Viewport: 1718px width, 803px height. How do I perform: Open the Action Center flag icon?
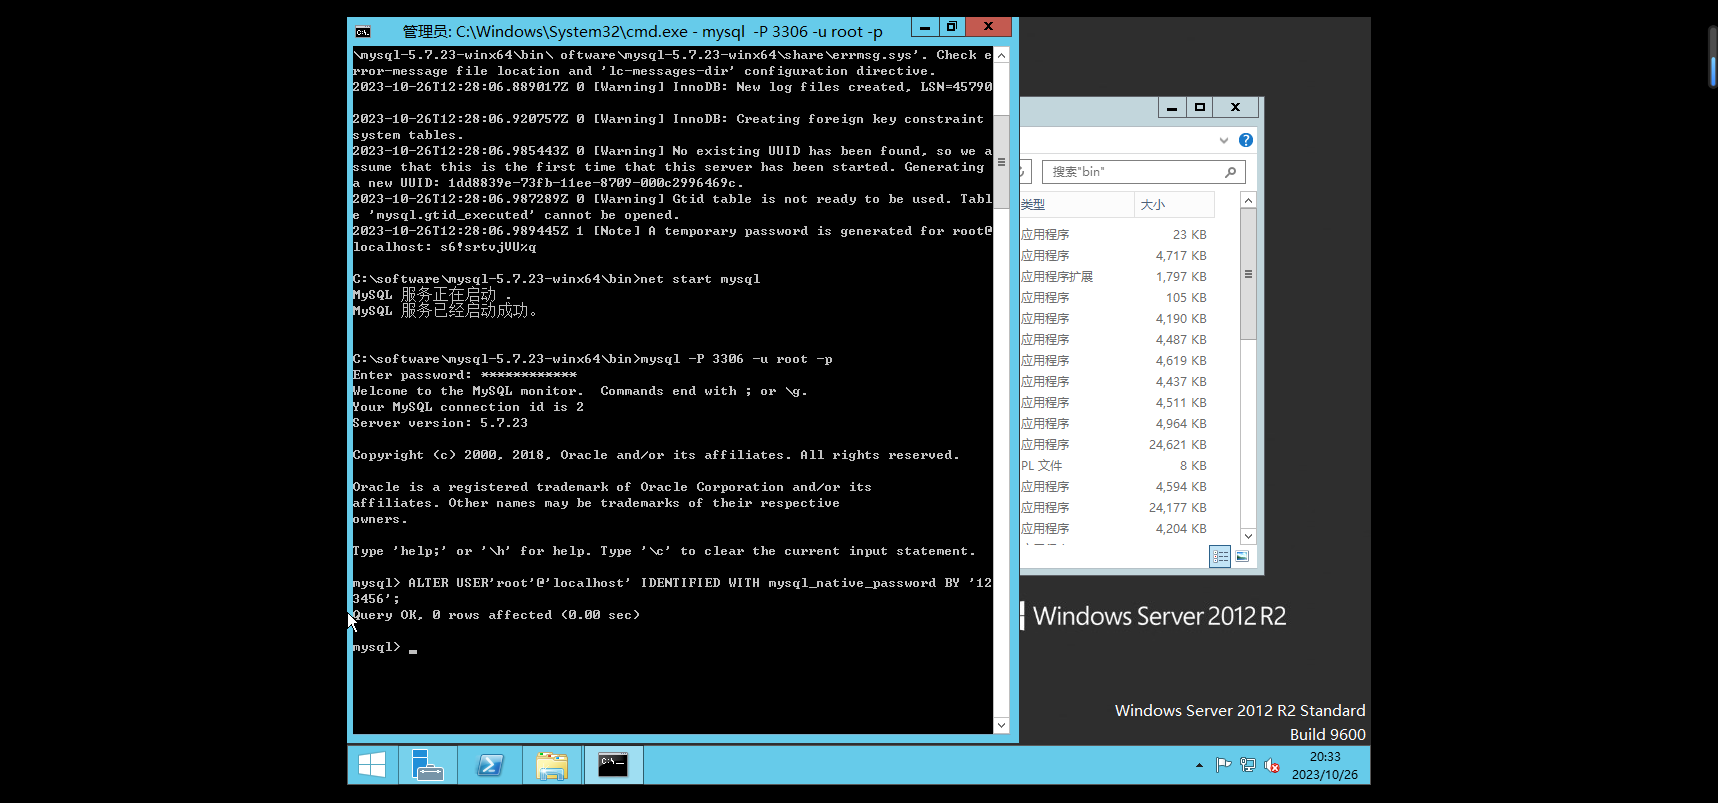[1223, 766]
